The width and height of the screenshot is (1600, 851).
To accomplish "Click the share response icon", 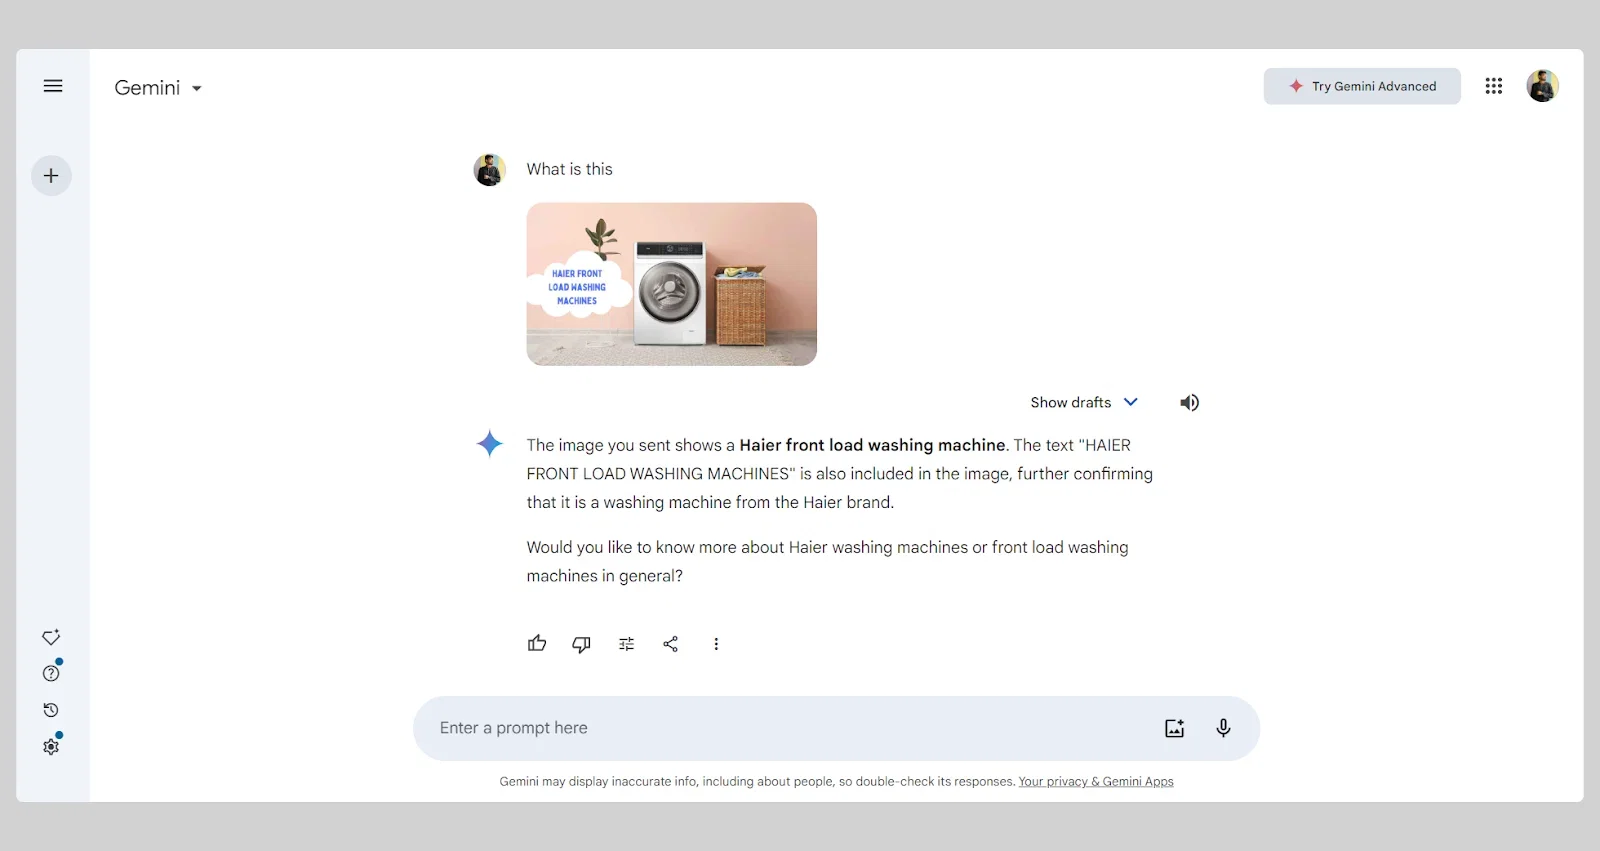I will 671,644.
